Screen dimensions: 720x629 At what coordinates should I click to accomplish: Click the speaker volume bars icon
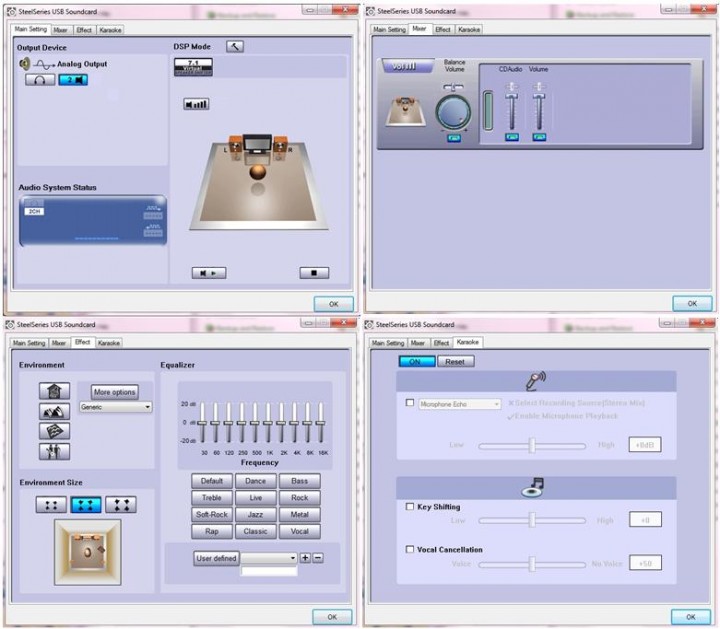[196, 104]
